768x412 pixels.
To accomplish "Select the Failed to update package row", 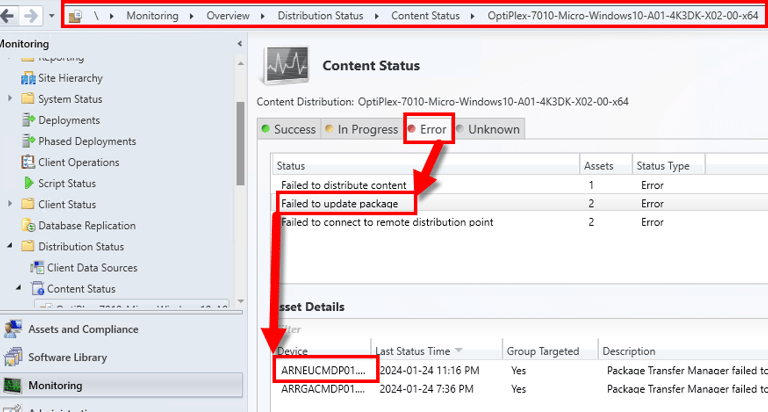I will pos(520,203).
